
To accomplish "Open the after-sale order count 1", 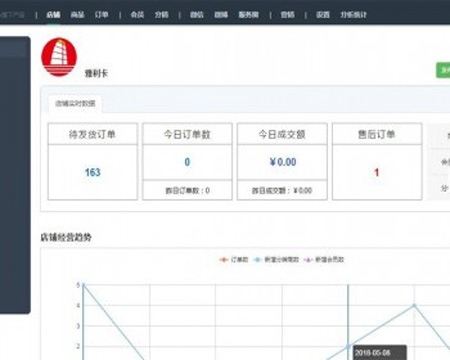I will pyautogui.click(x=377, y=172).
